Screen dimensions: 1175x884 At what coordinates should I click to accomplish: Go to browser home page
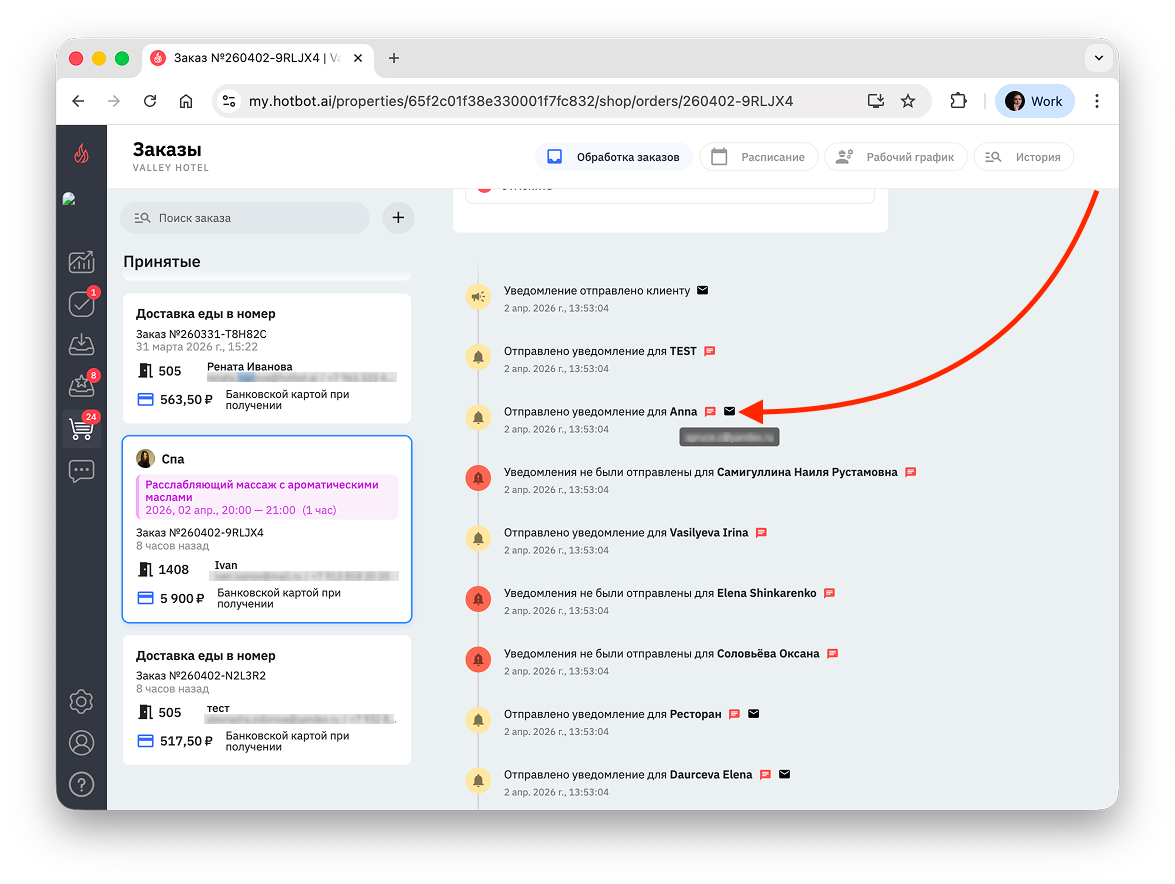186,101
